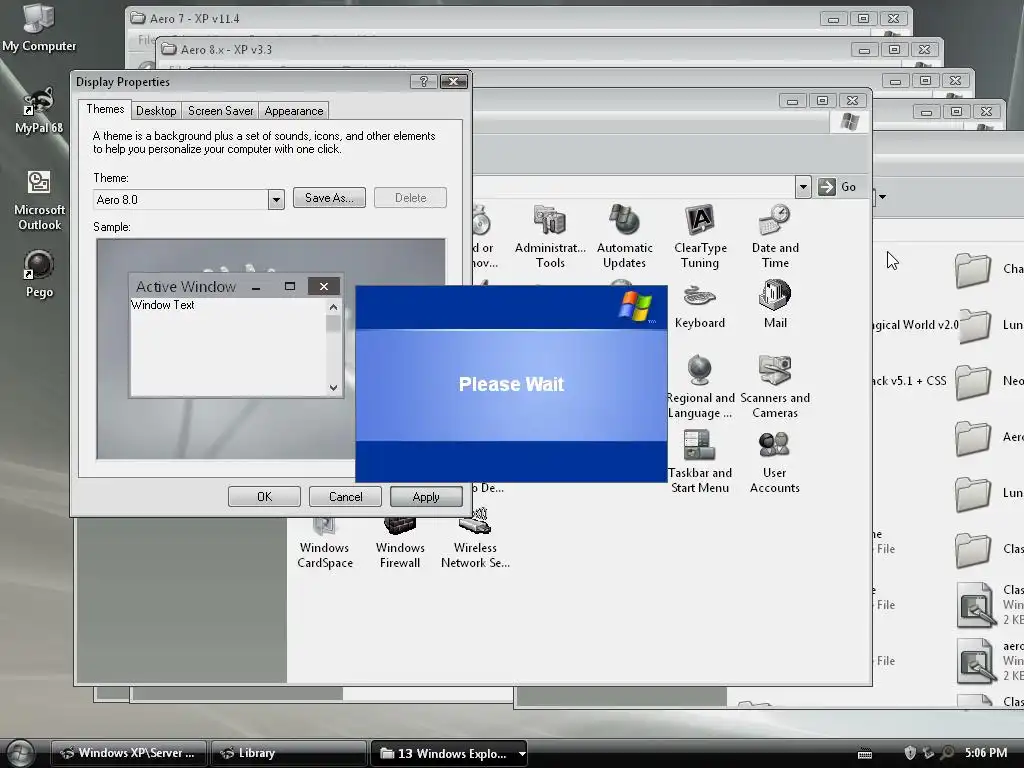Open the Automatic Updates icon

[624, 236]
